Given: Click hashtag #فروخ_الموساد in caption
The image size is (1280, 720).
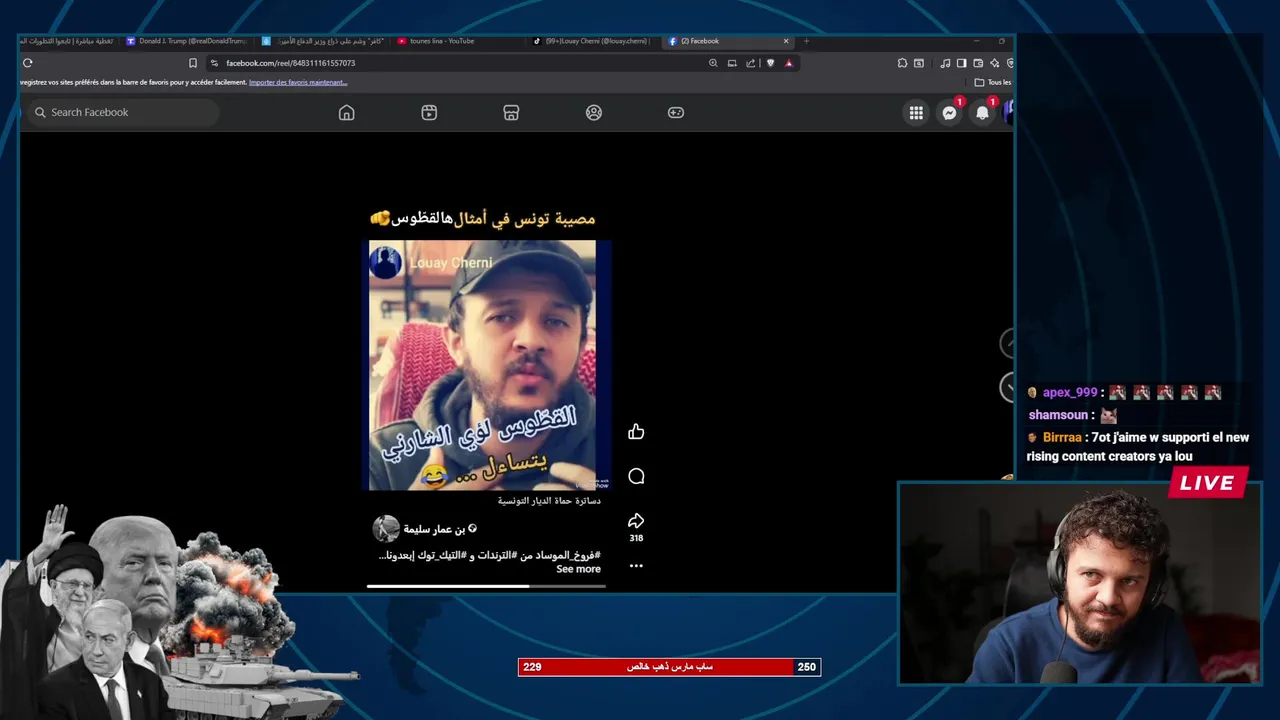Looking at the screenshot, I should click(x=566, y=554).
